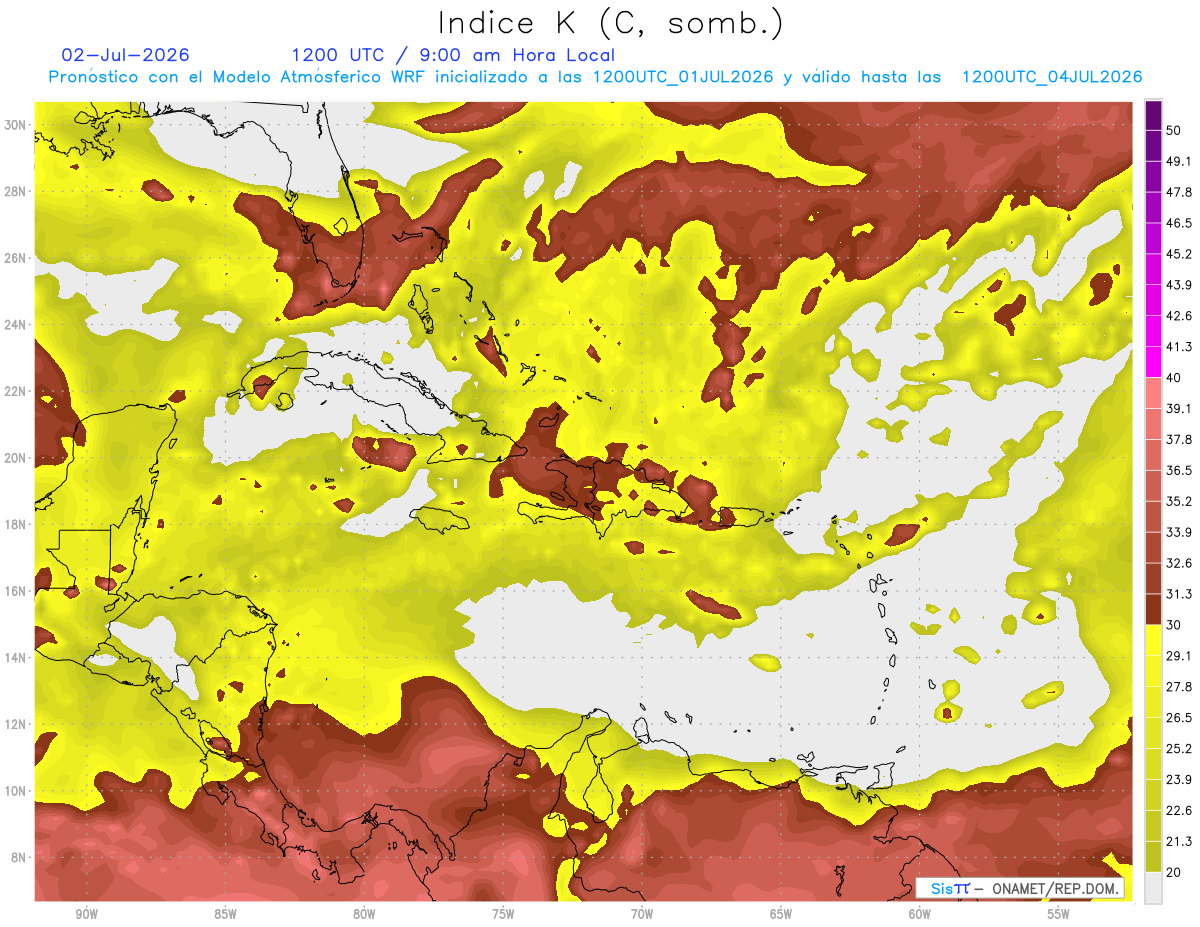This screenshot has width=1200, height=927.
Task: Click the "33.9" legend value
Action: (x=1179, y=532)
